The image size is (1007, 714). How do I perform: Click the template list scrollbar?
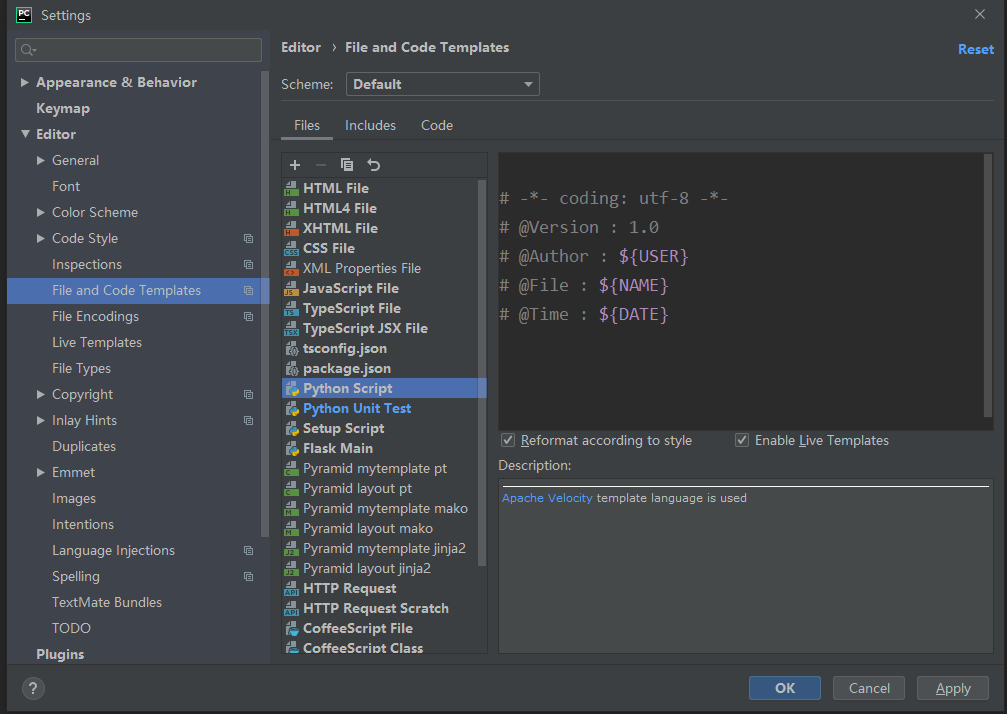click(x=482, y=372)
